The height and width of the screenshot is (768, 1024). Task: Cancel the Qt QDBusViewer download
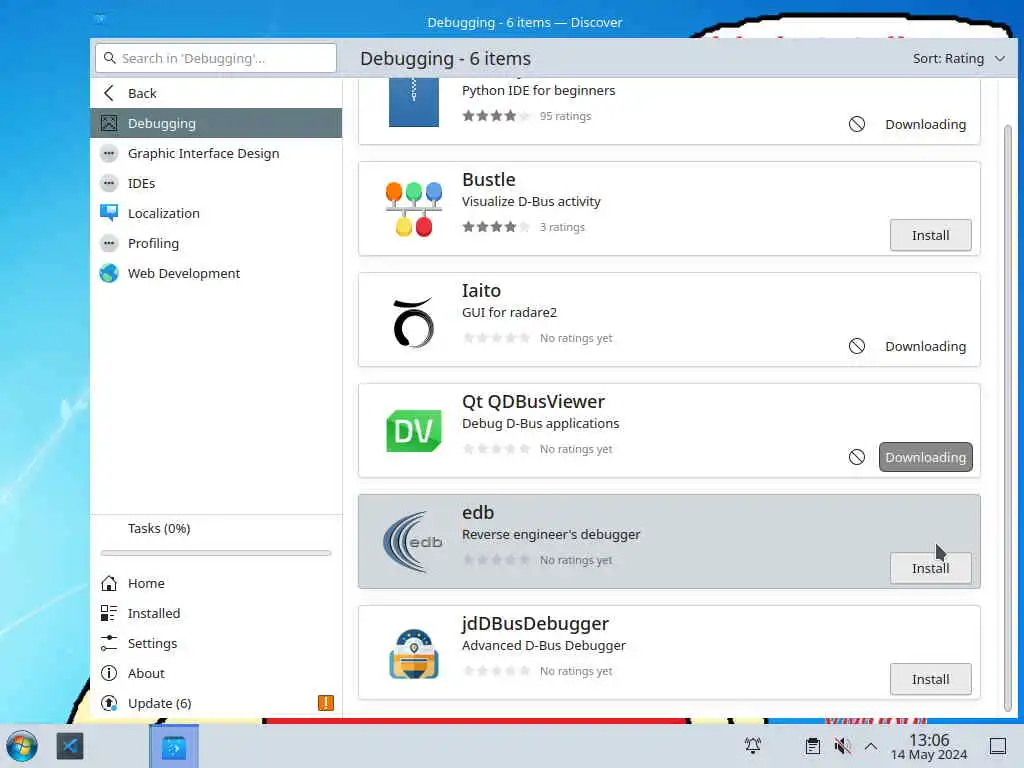[x=857, y=457]
